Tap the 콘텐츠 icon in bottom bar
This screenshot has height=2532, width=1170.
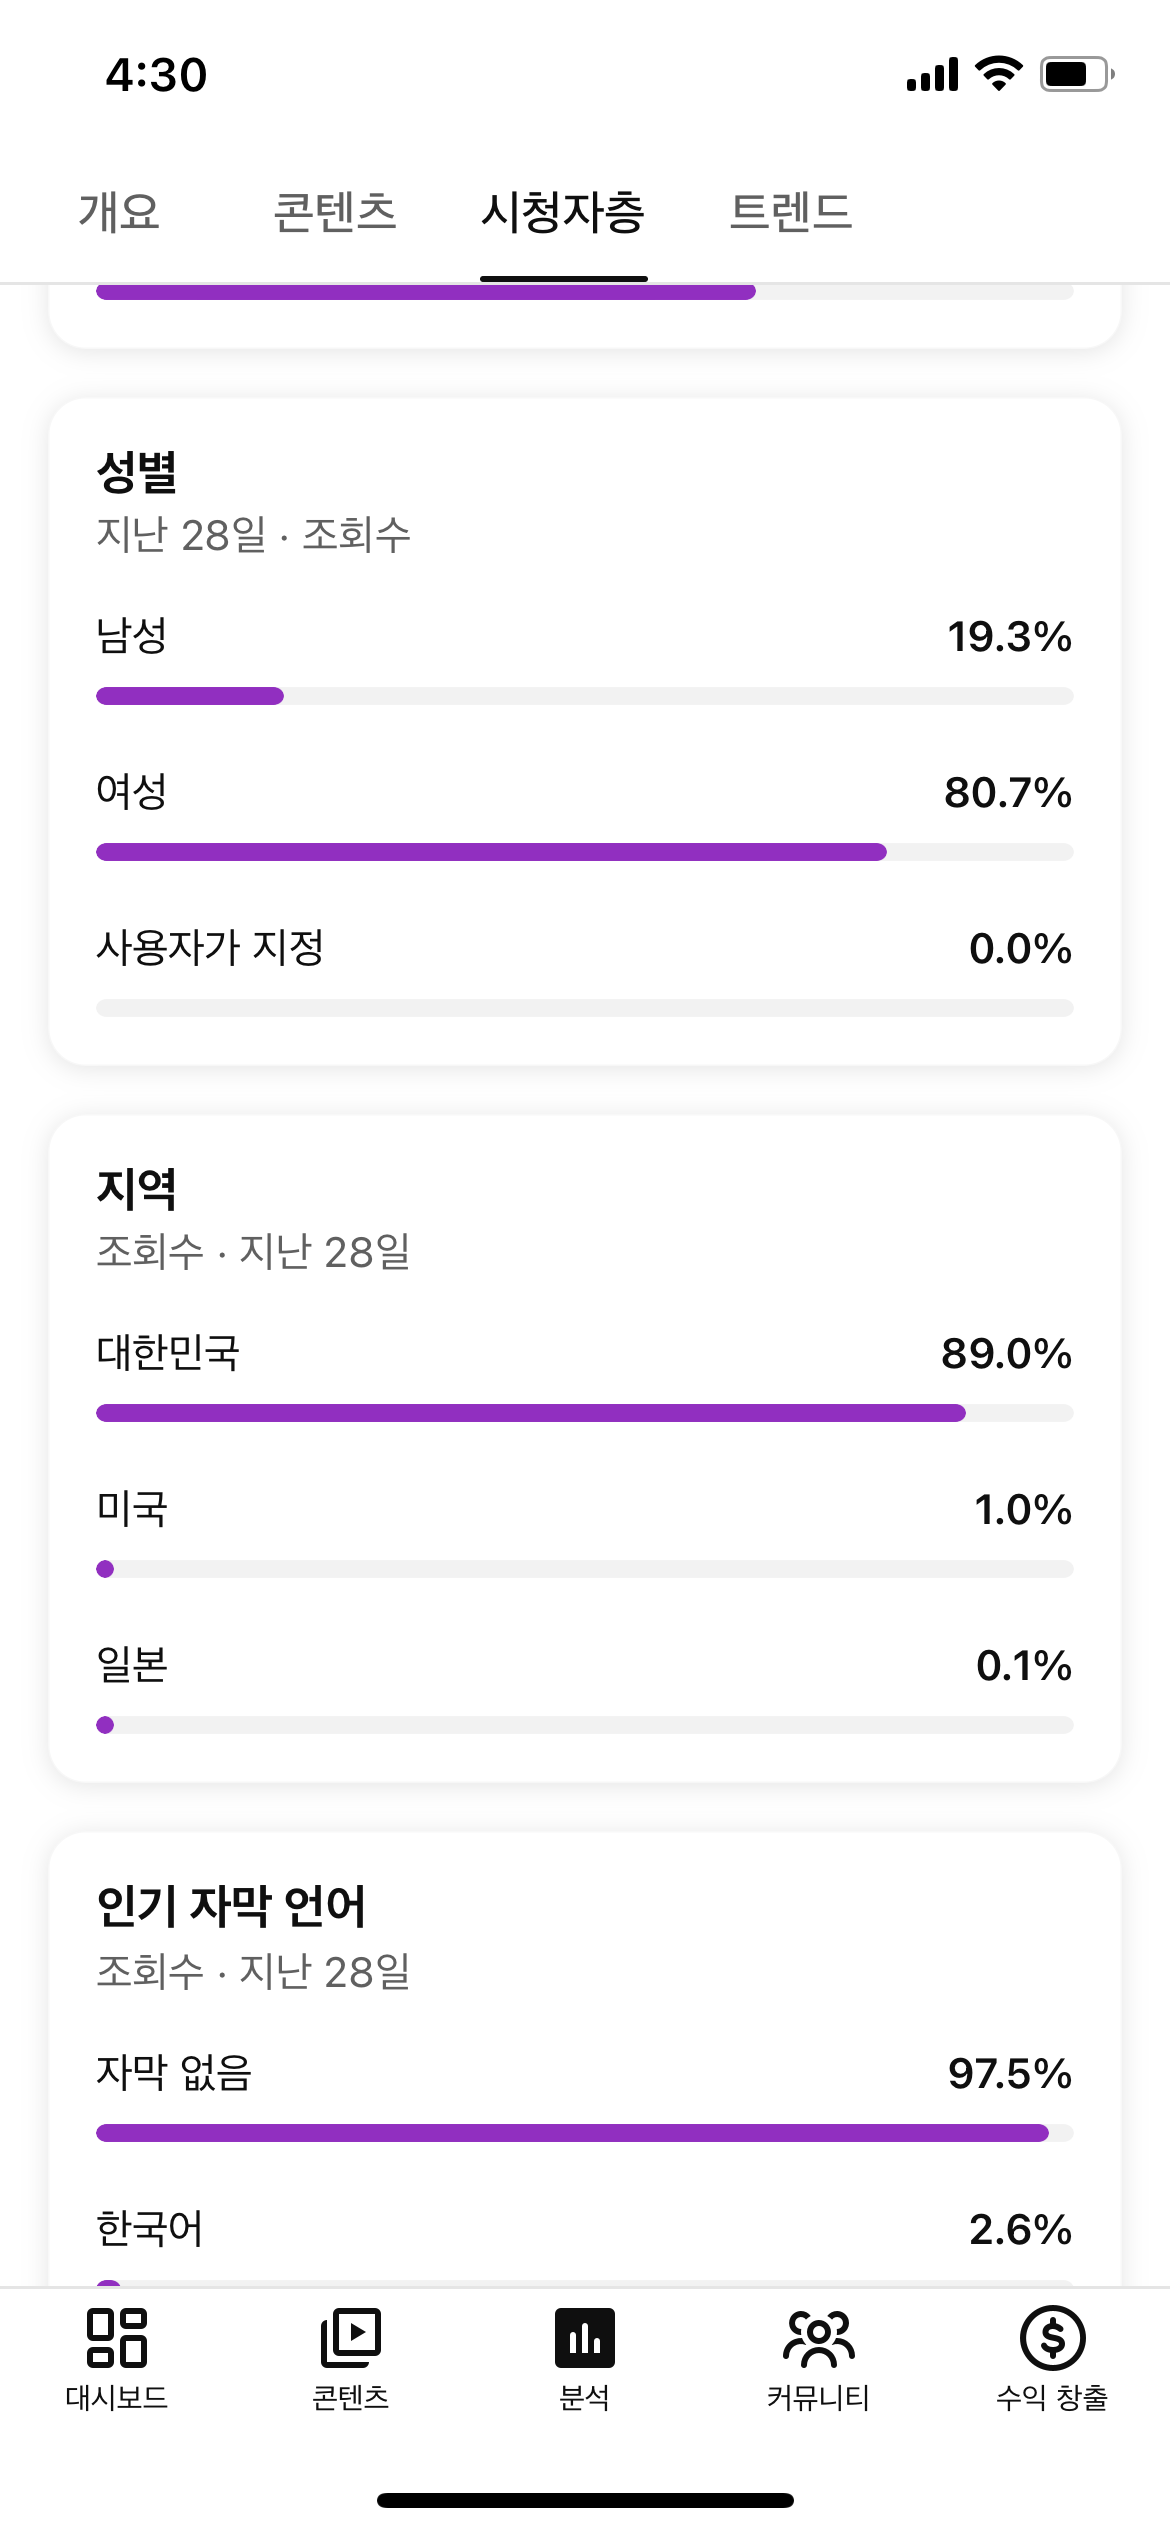click(350, 2337)
